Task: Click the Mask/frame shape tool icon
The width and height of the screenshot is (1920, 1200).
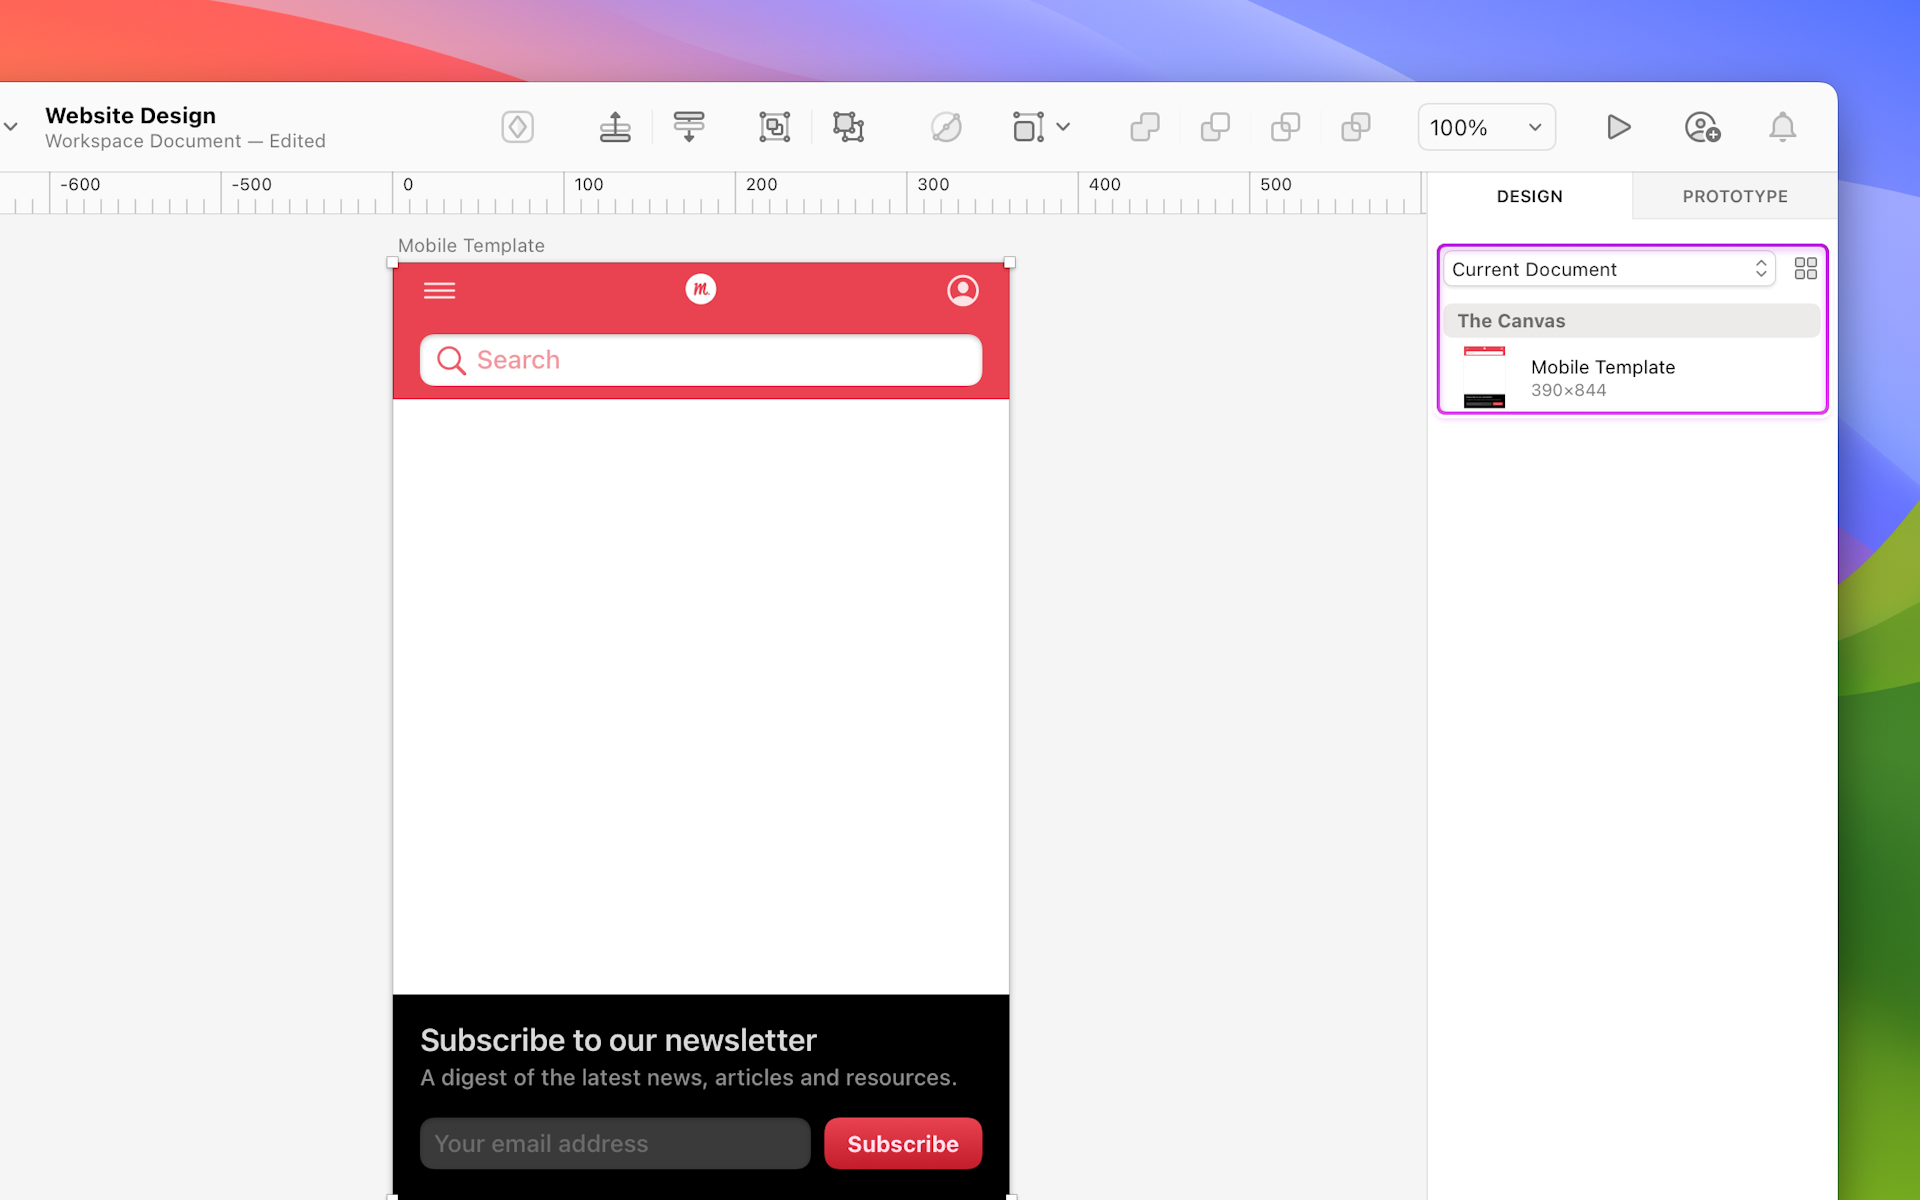Action: tap(1028, 127)
